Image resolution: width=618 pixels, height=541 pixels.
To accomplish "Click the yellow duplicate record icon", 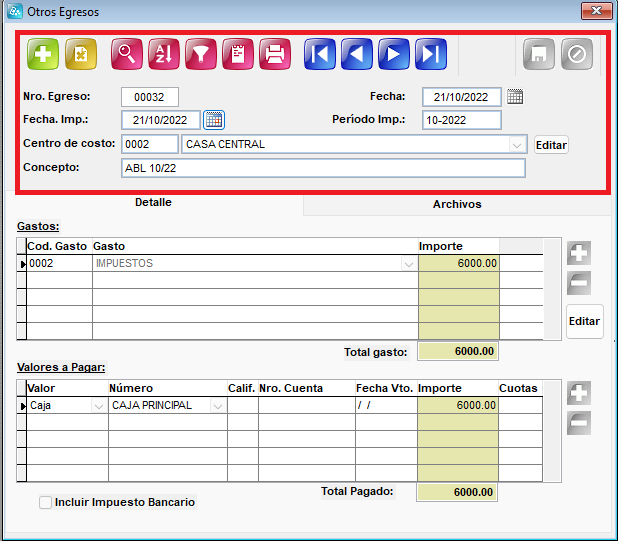I will [x=81, y=54].
